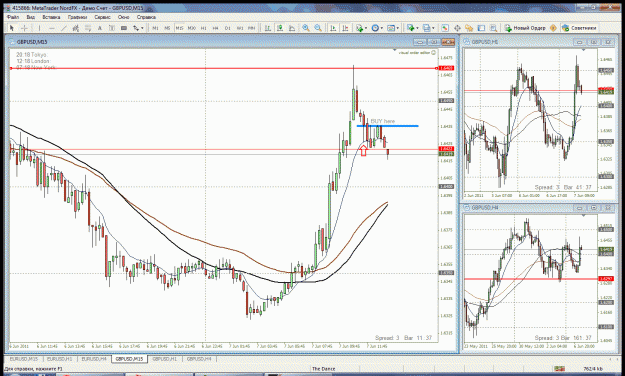
Task: Activate the Crosshair tool
Action: coord(24,28)
